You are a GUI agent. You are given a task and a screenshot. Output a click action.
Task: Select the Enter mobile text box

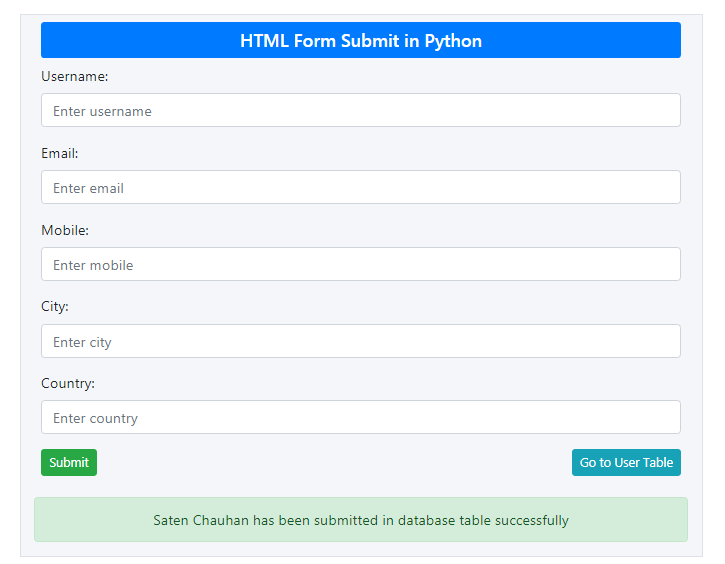point(361,264)
